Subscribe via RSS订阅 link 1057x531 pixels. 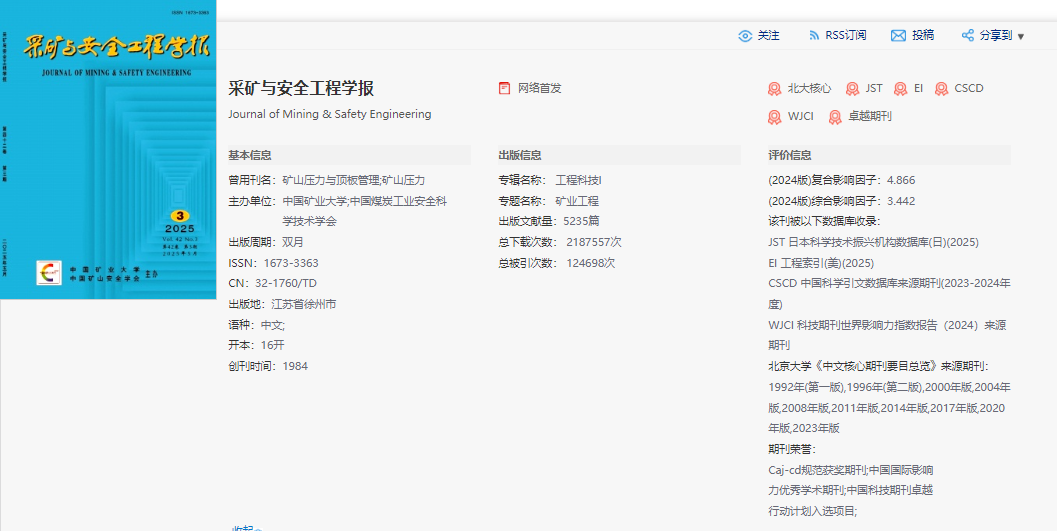pos(846,36)
